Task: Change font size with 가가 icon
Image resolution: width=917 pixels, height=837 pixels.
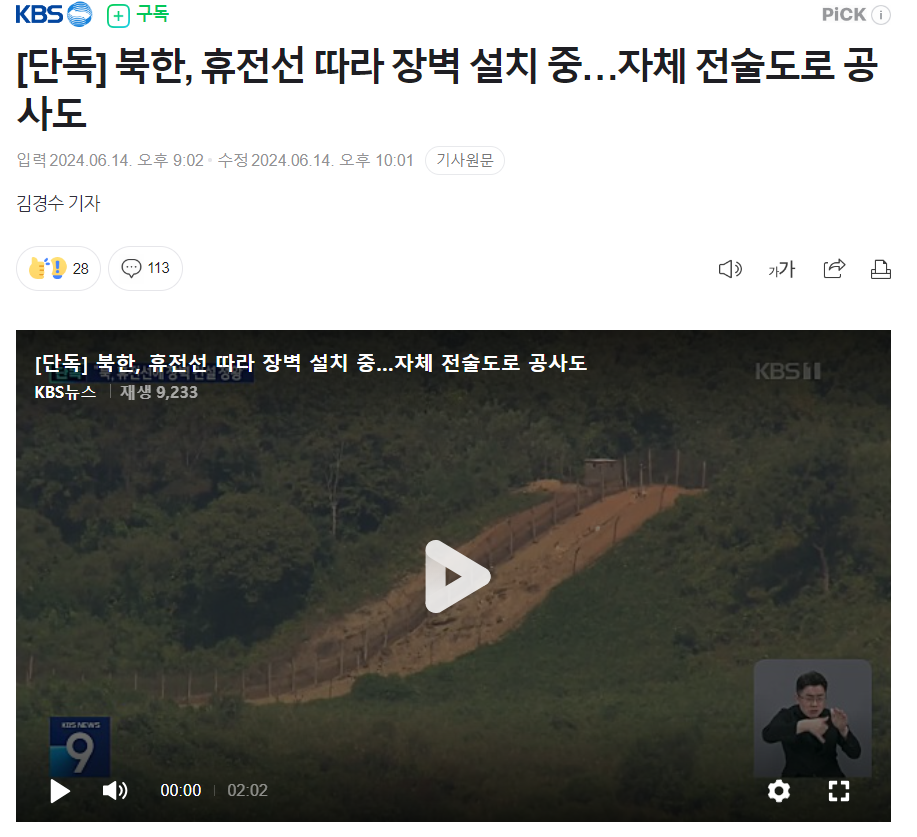Action: pyautogui.click(x=782, y=269)
